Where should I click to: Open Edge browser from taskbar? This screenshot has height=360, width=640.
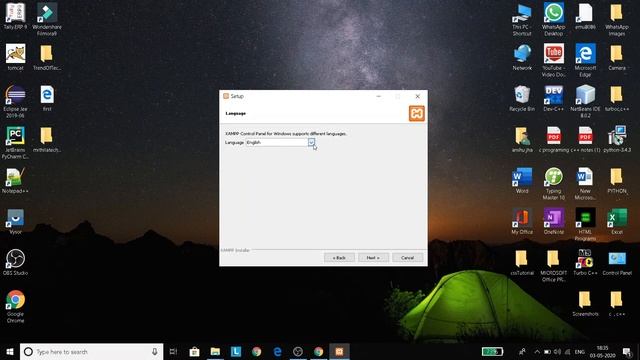(x=277, y=351)
